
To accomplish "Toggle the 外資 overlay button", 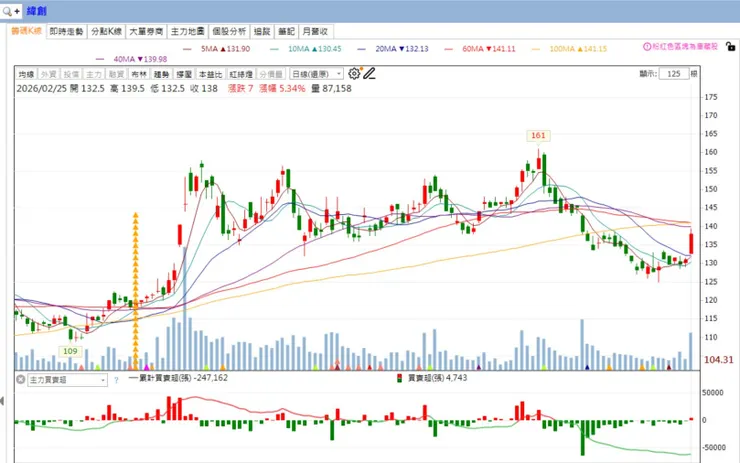I will [48, 75].
